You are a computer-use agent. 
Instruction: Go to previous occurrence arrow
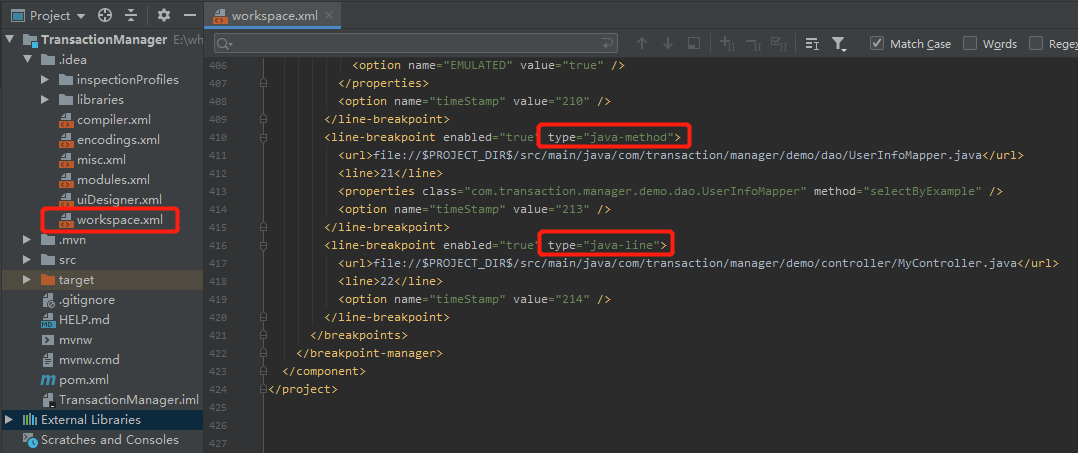[x=642, y=43]
